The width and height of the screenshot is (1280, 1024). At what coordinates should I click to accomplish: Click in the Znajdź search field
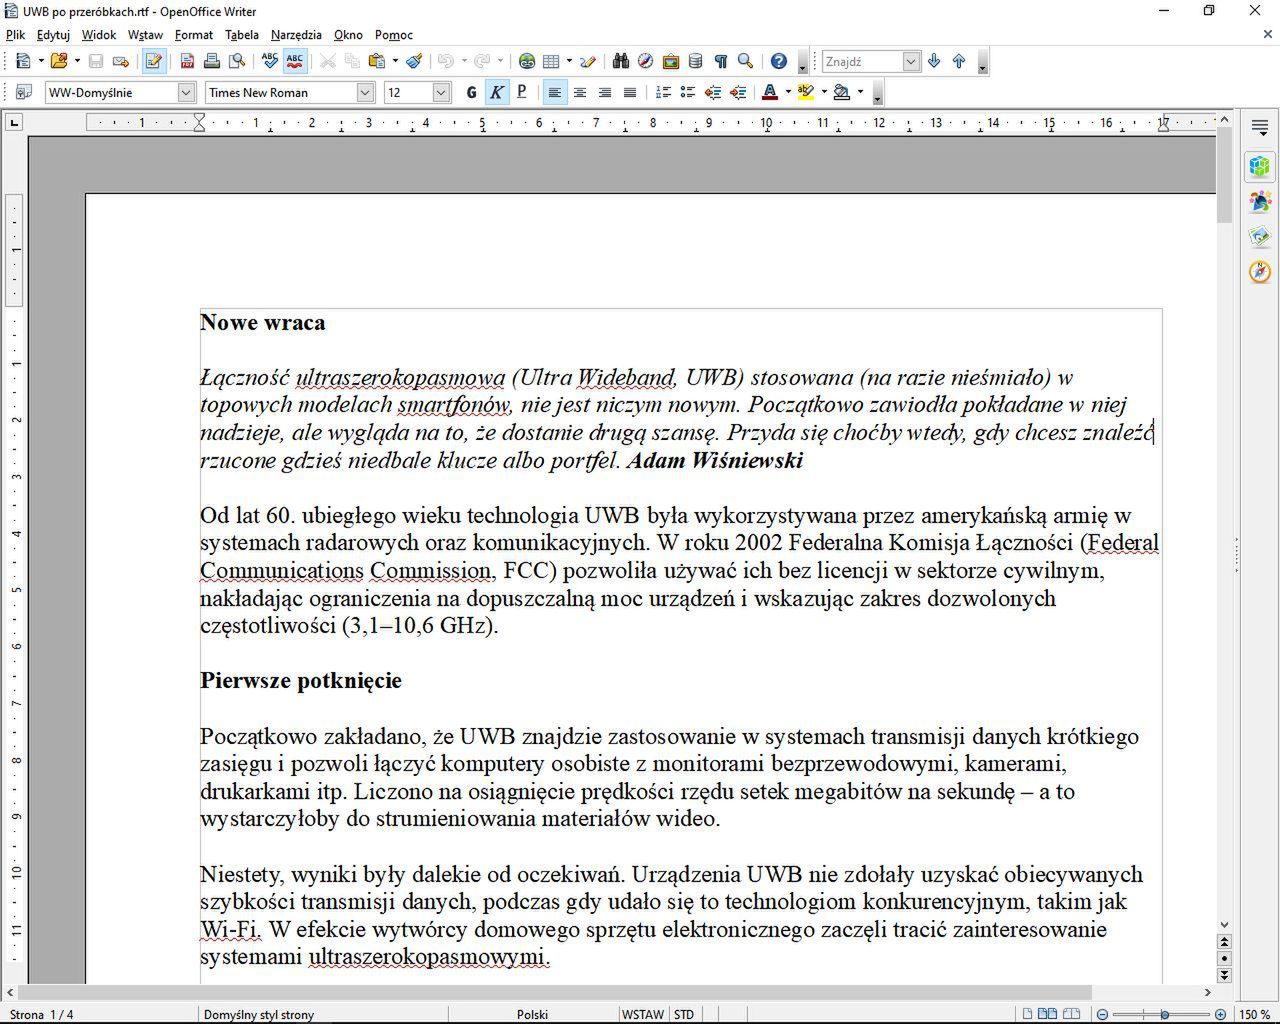coord(863,61)
